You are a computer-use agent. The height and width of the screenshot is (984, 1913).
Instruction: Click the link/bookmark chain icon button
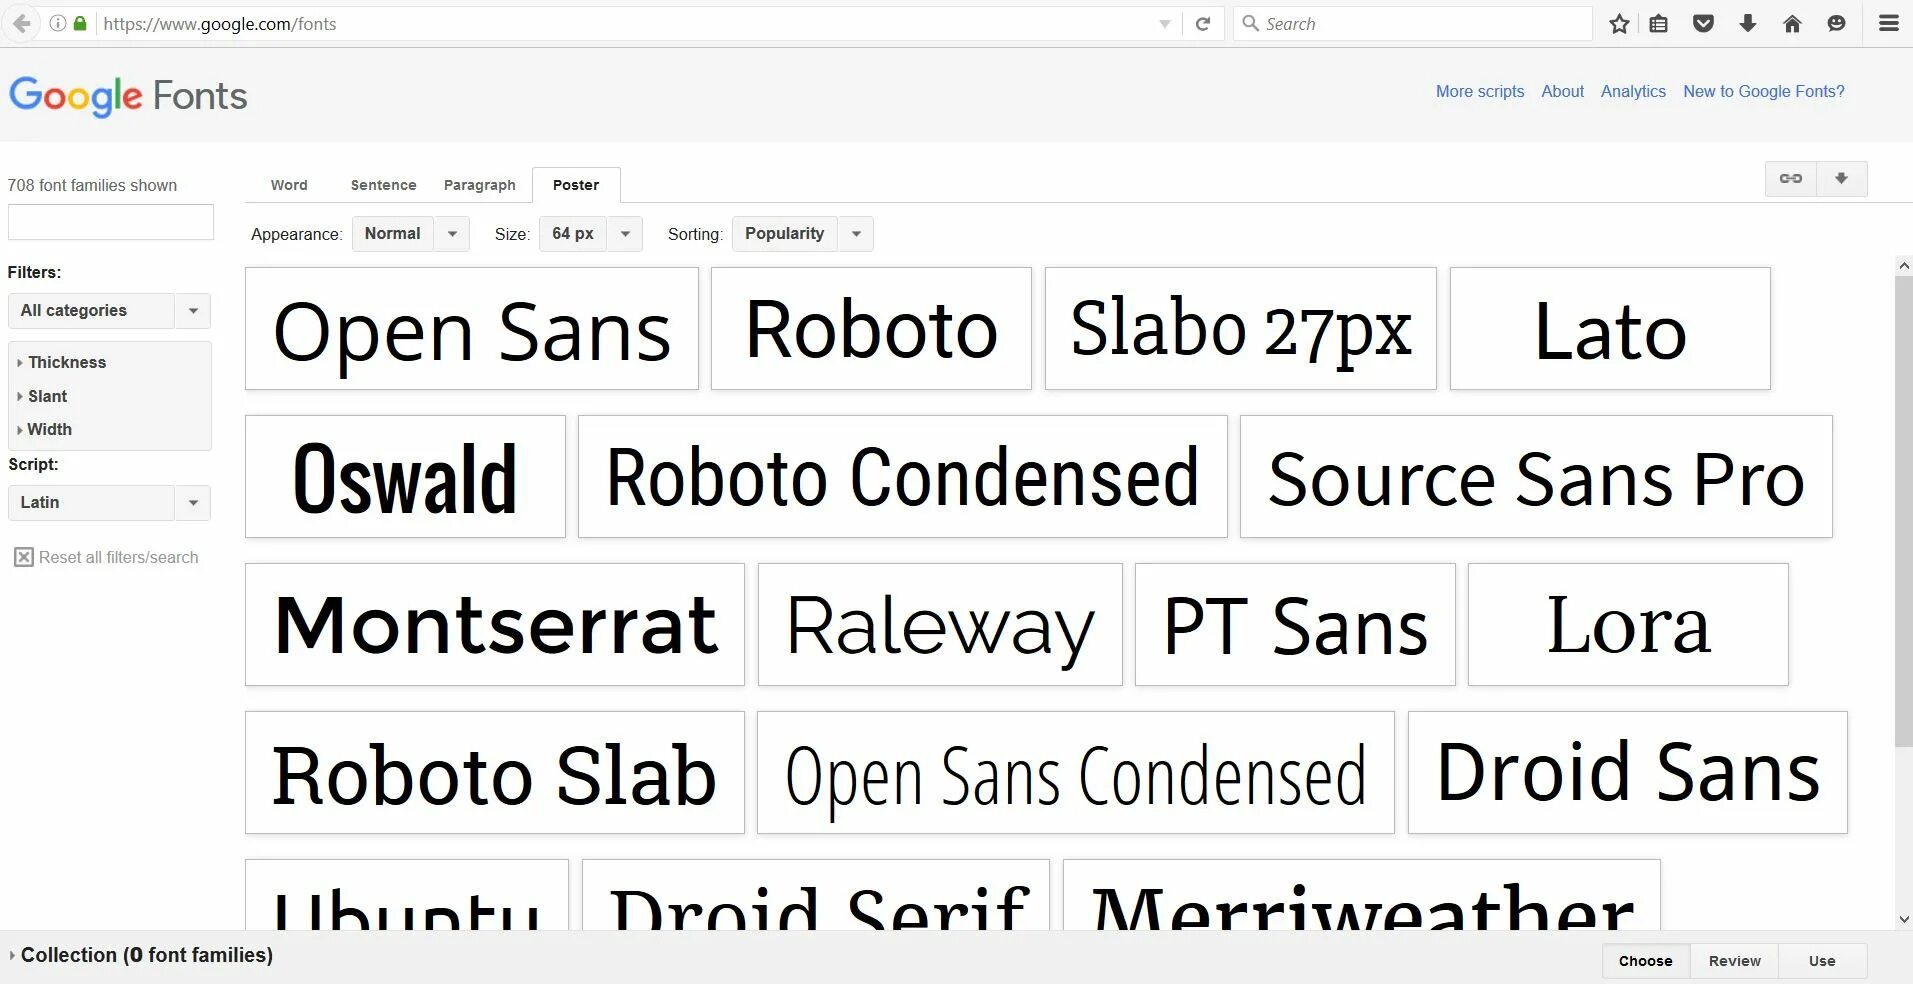pos(1790,179)
